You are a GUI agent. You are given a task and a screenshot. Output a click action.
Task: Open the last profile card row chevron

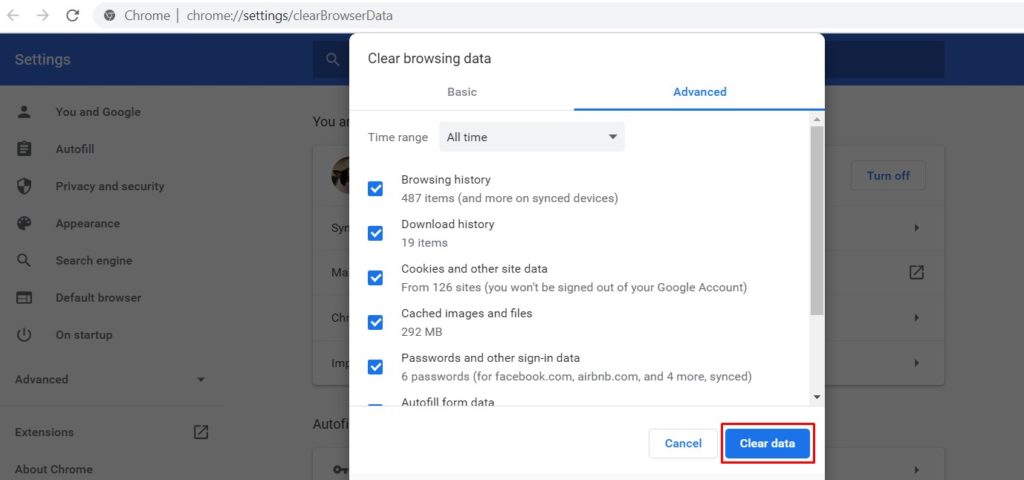[x=917, y=362]
